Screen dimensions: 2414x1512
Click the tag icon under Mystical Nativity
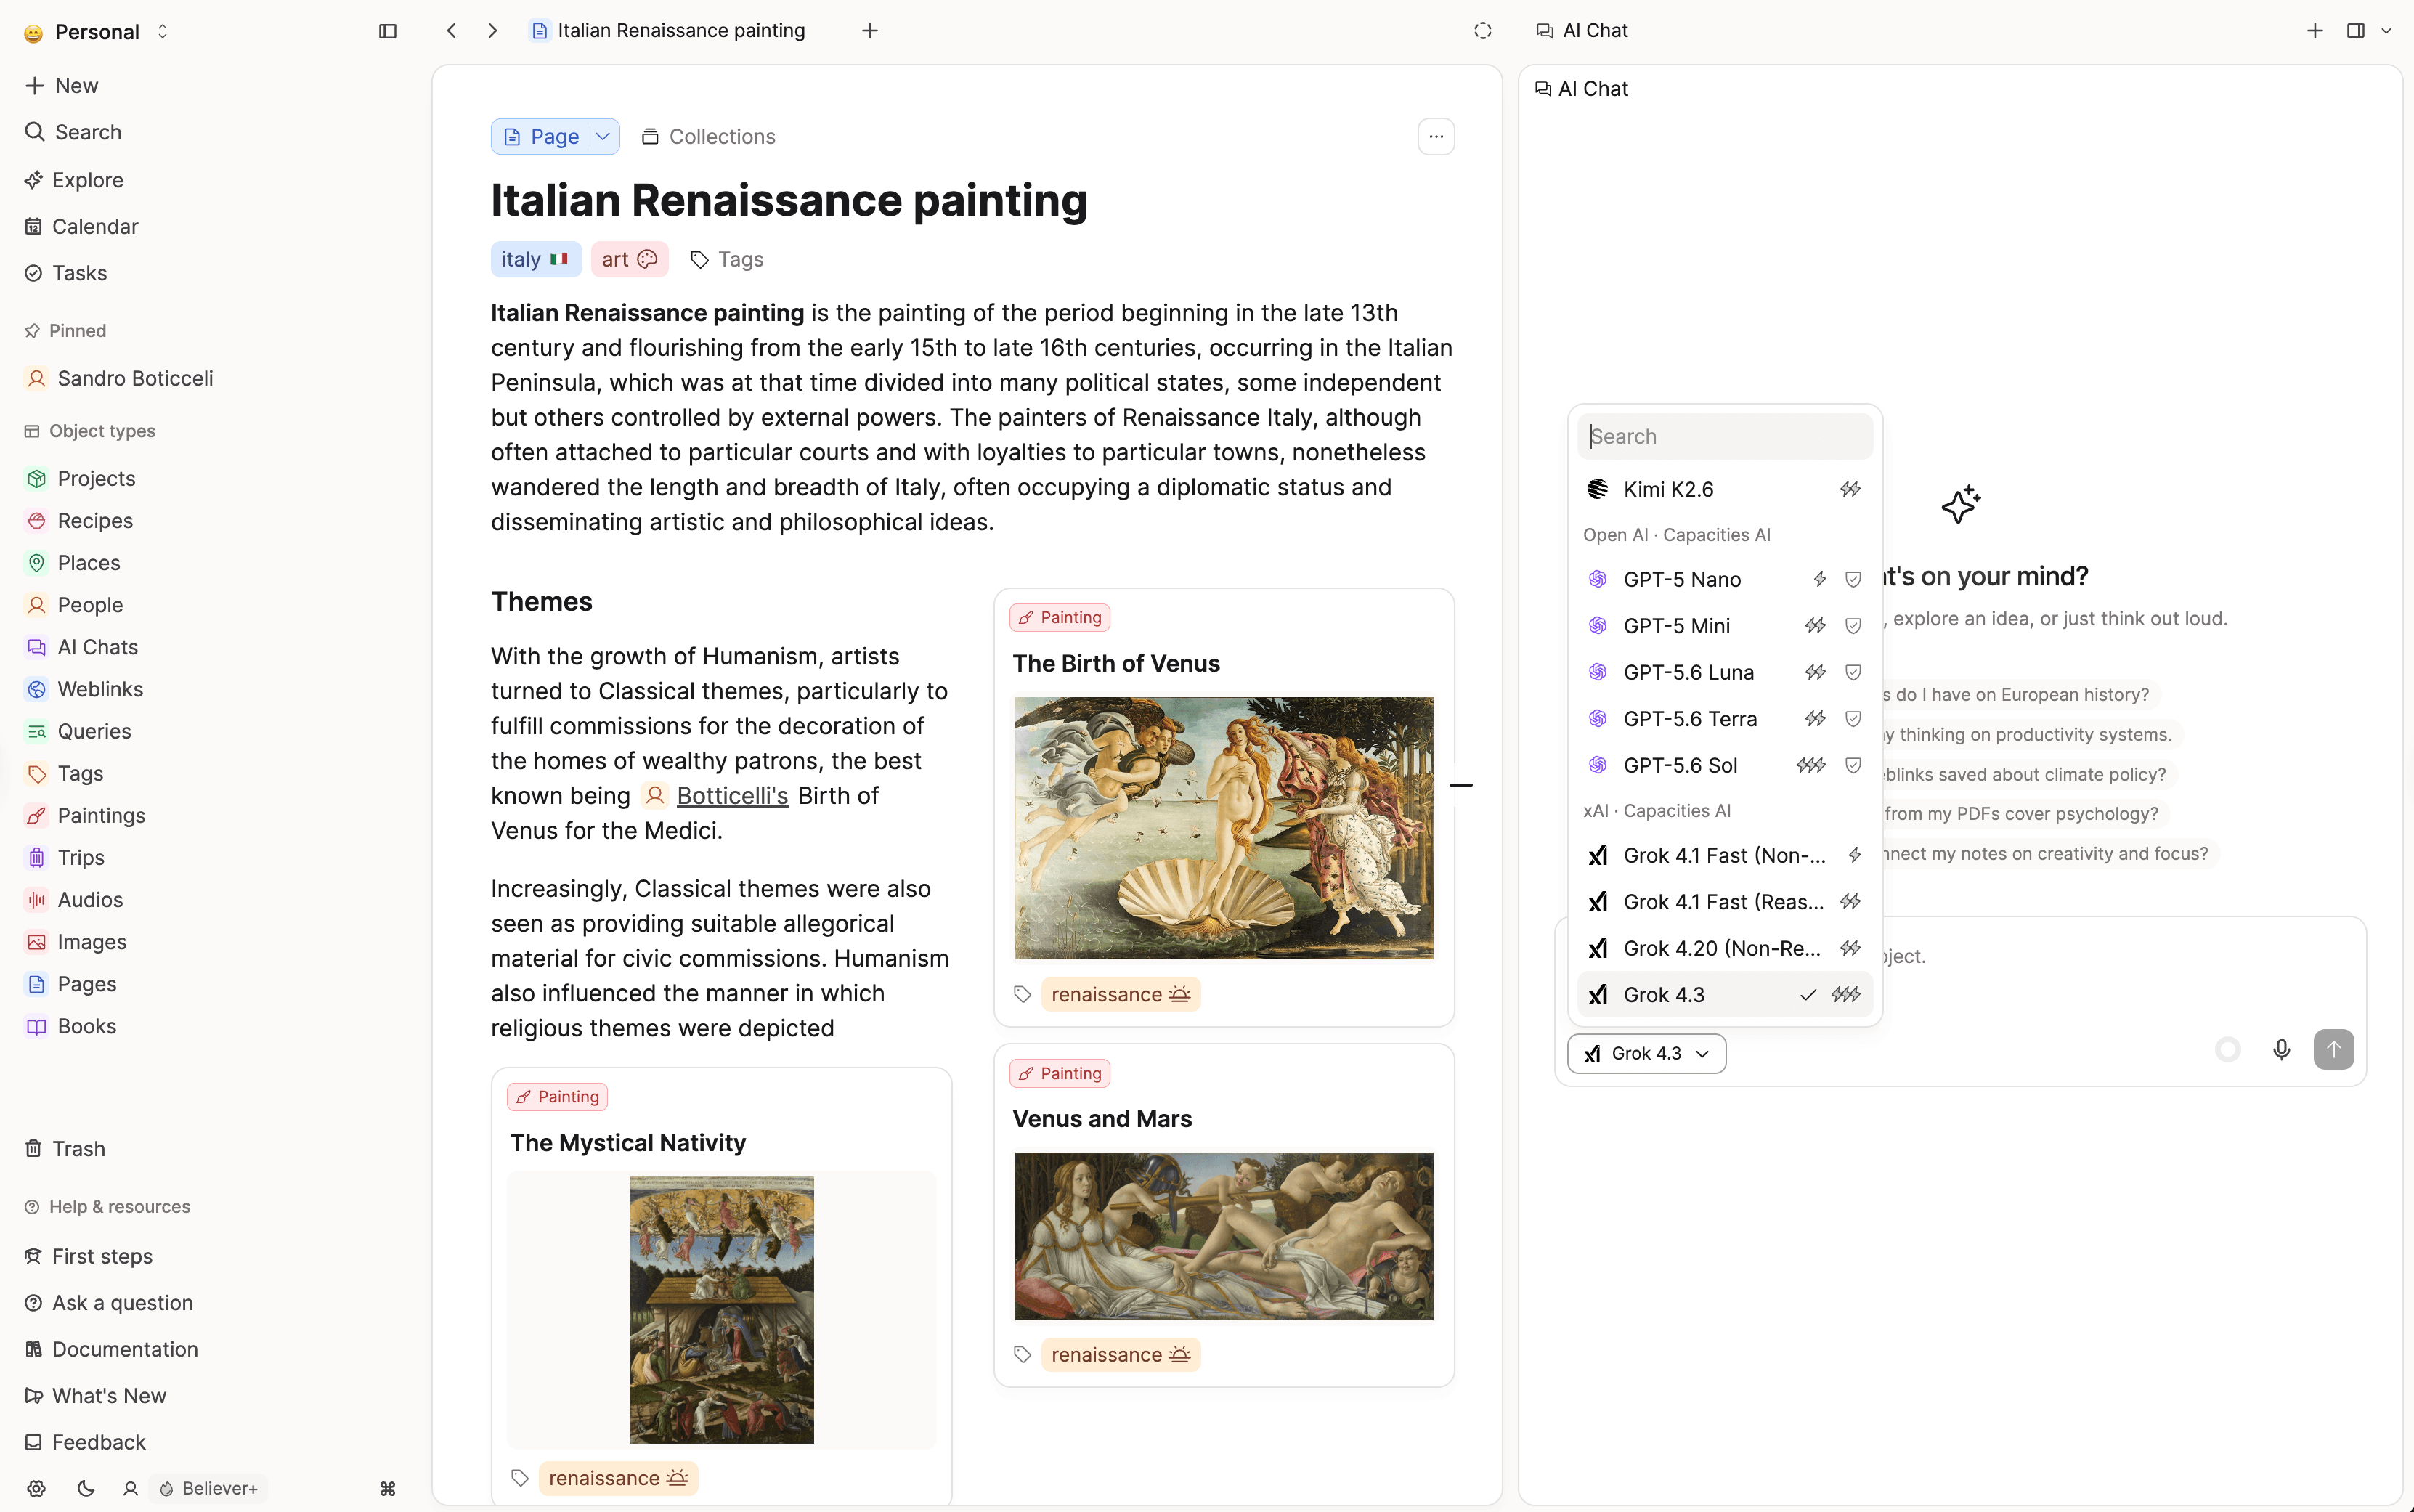[x=520, y=1478]
